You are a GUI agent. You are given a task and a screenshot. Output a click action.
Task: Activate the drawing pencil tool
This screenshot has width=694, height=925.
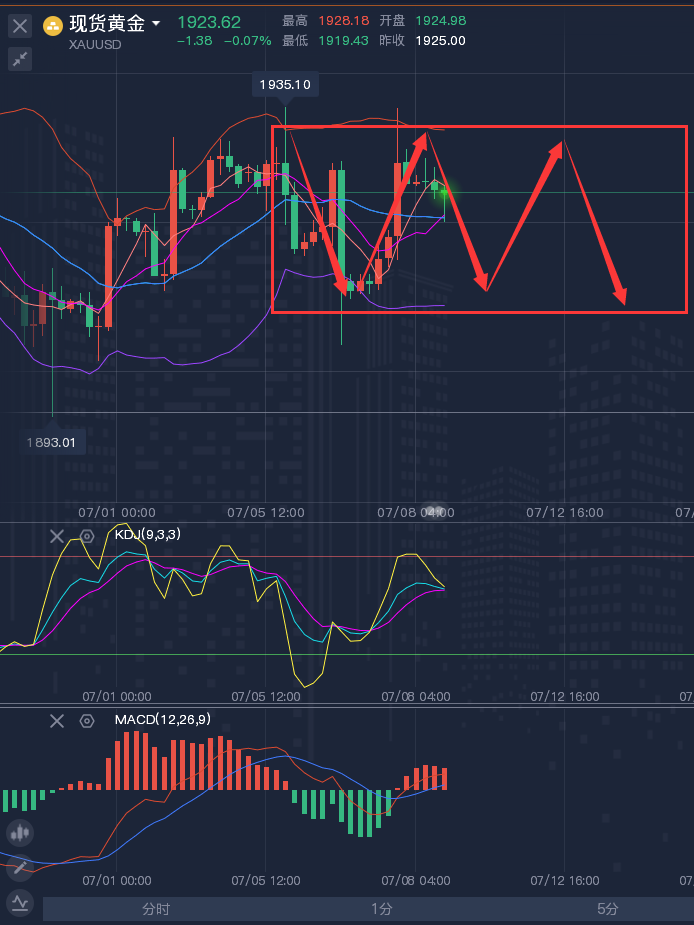(x=20, y=868)
